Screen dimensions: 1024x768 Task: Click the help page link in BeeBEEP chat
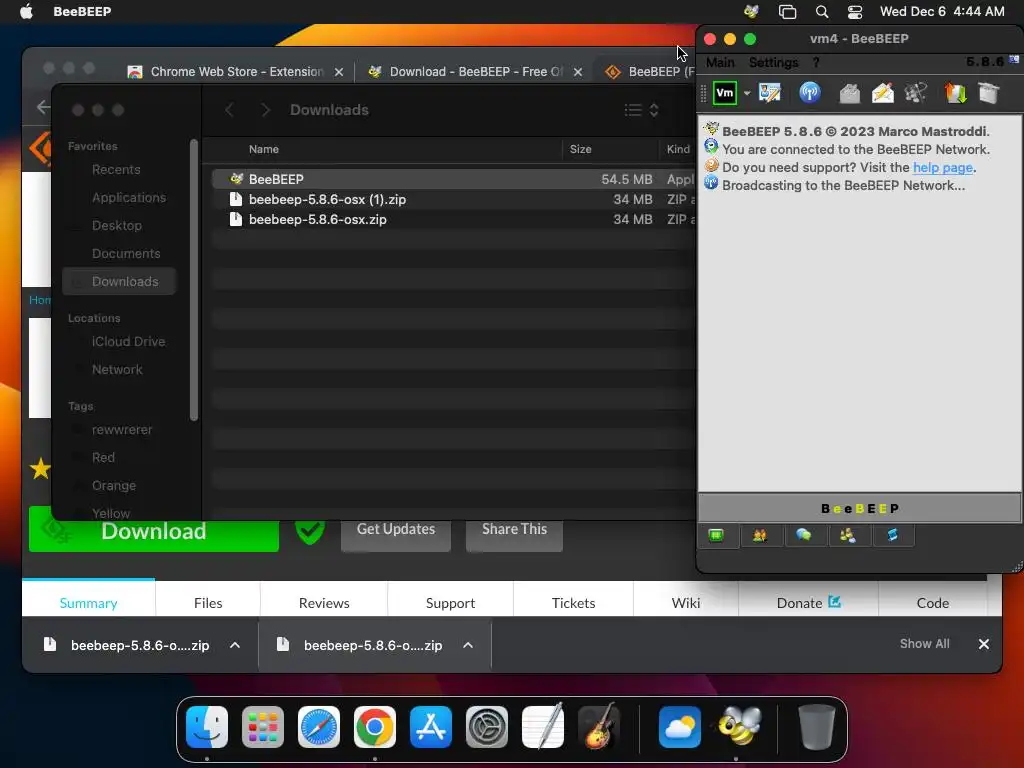pyautogui.click(x=942, y=167)
